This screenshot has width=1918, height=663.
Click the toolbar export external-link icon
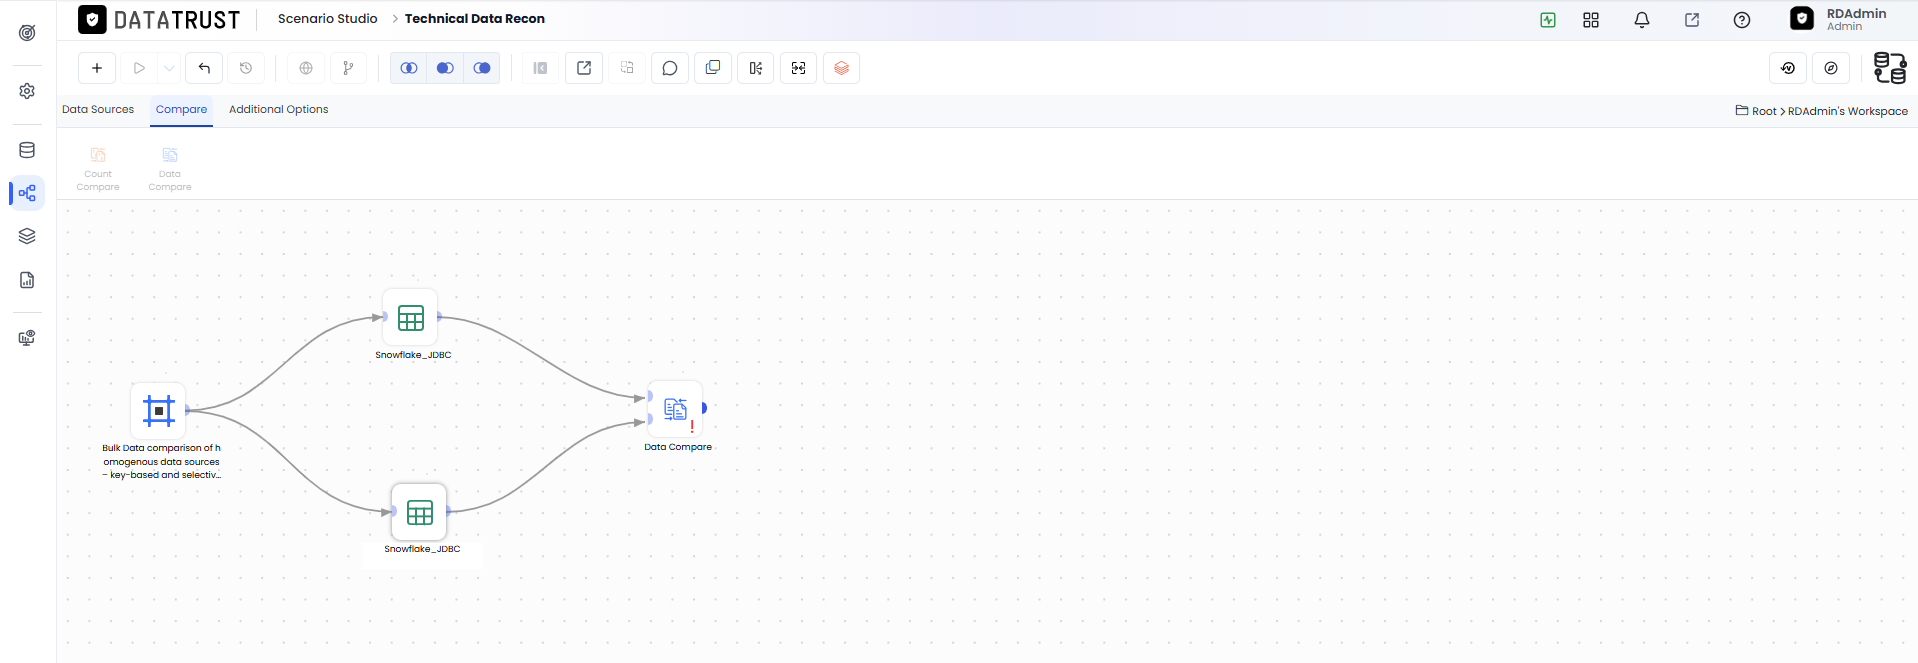[x=584, y=68]
